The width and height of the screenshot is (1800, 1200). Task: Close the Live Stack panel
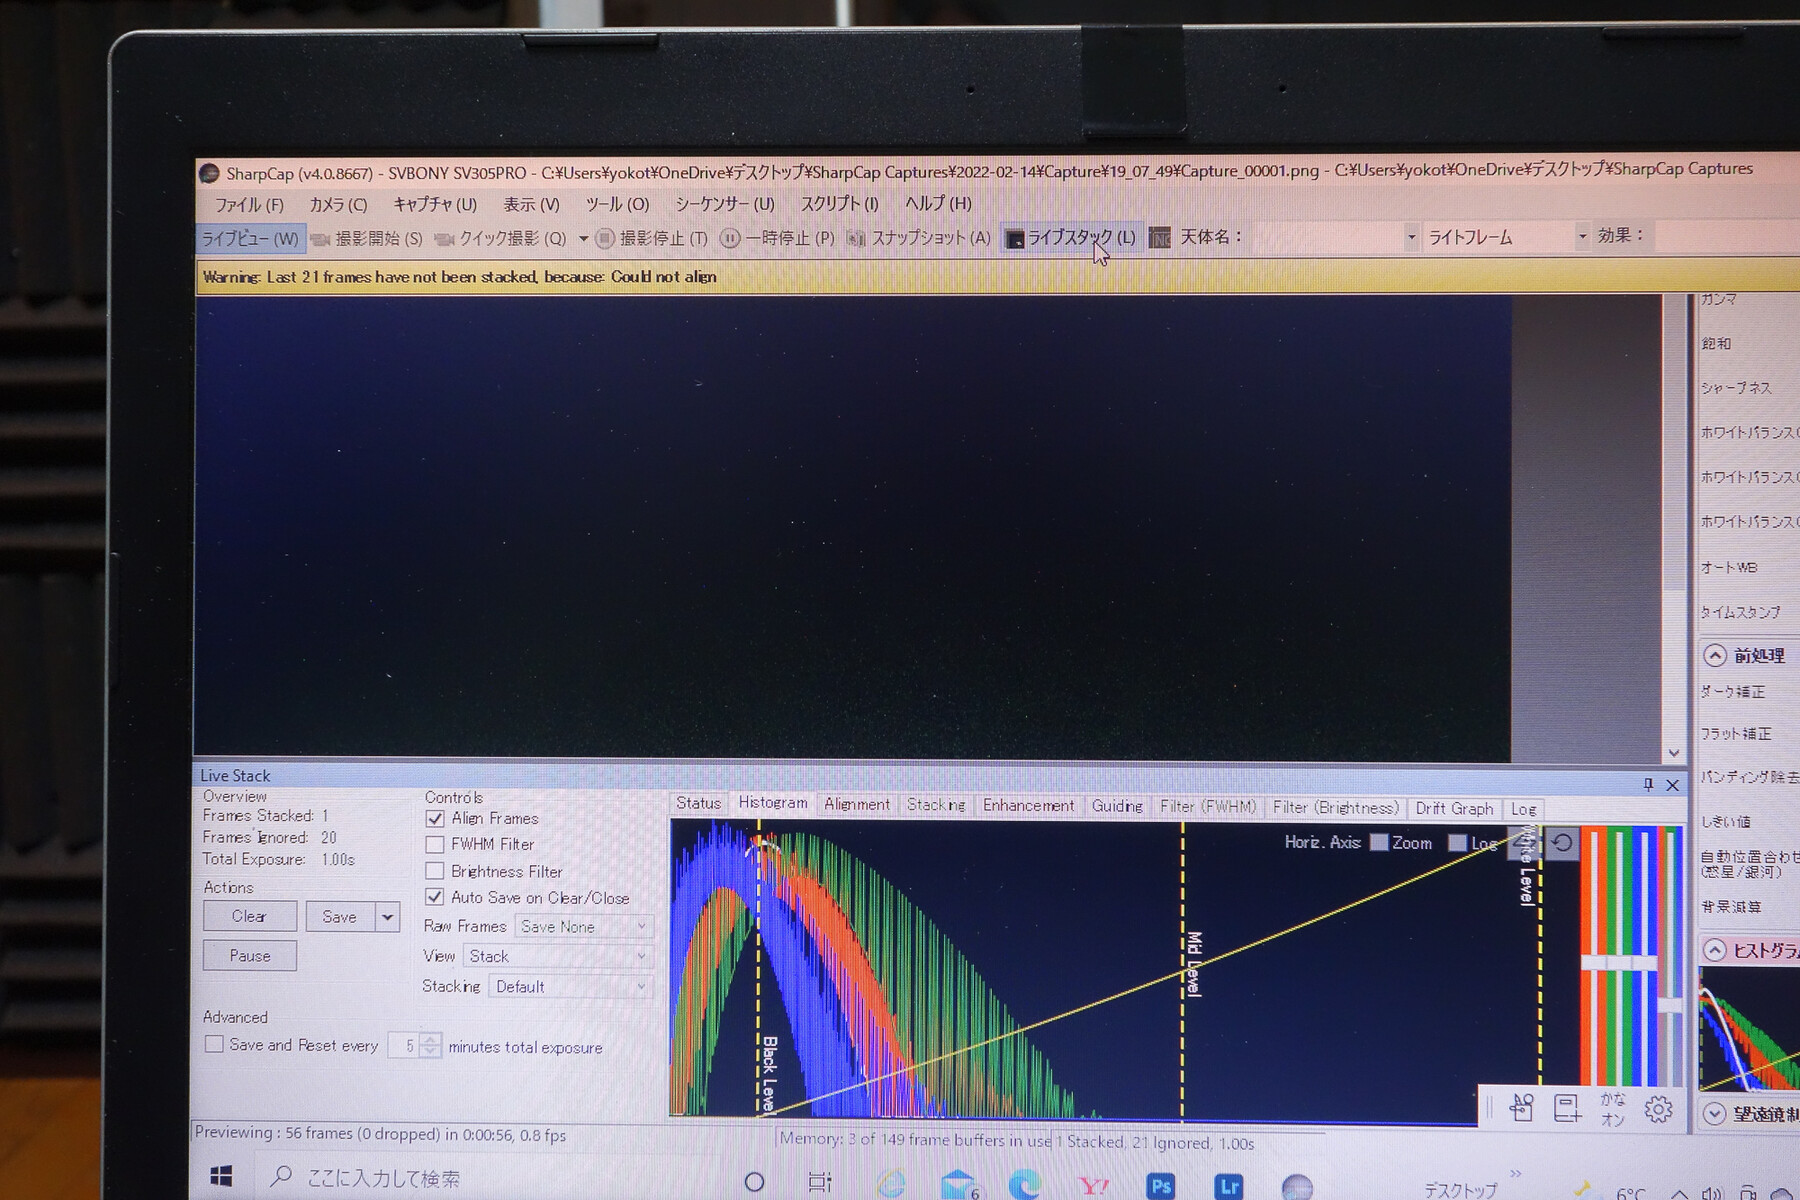[1672, 786]
